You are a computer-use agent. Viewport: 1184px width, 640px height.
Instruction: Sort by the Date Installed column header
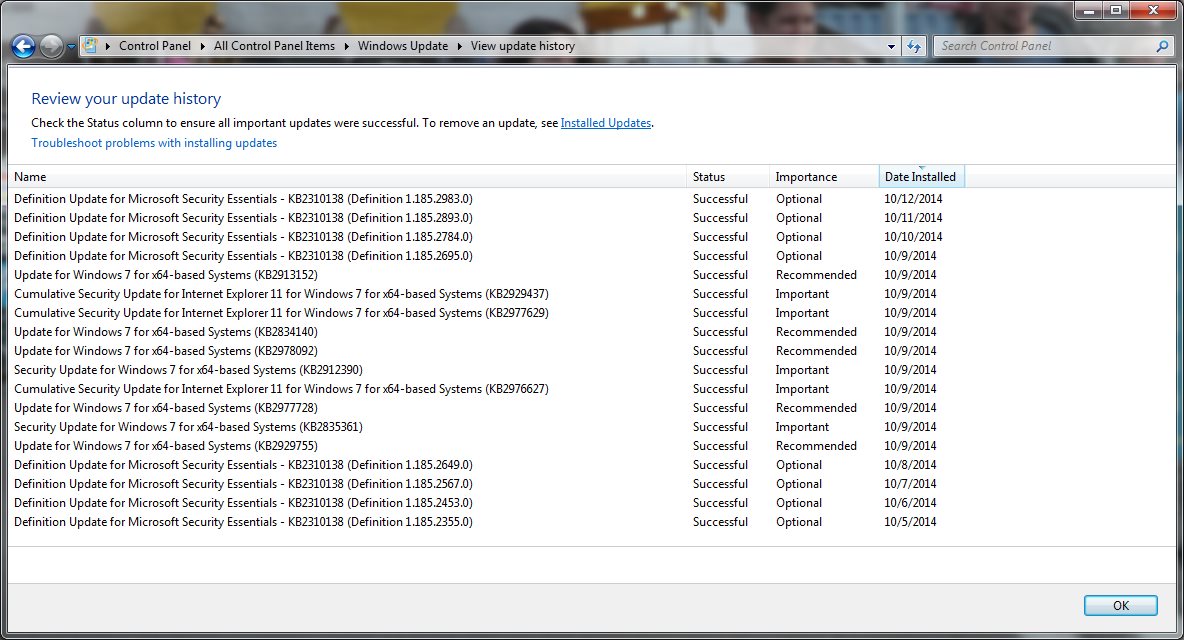pos(921,177)
